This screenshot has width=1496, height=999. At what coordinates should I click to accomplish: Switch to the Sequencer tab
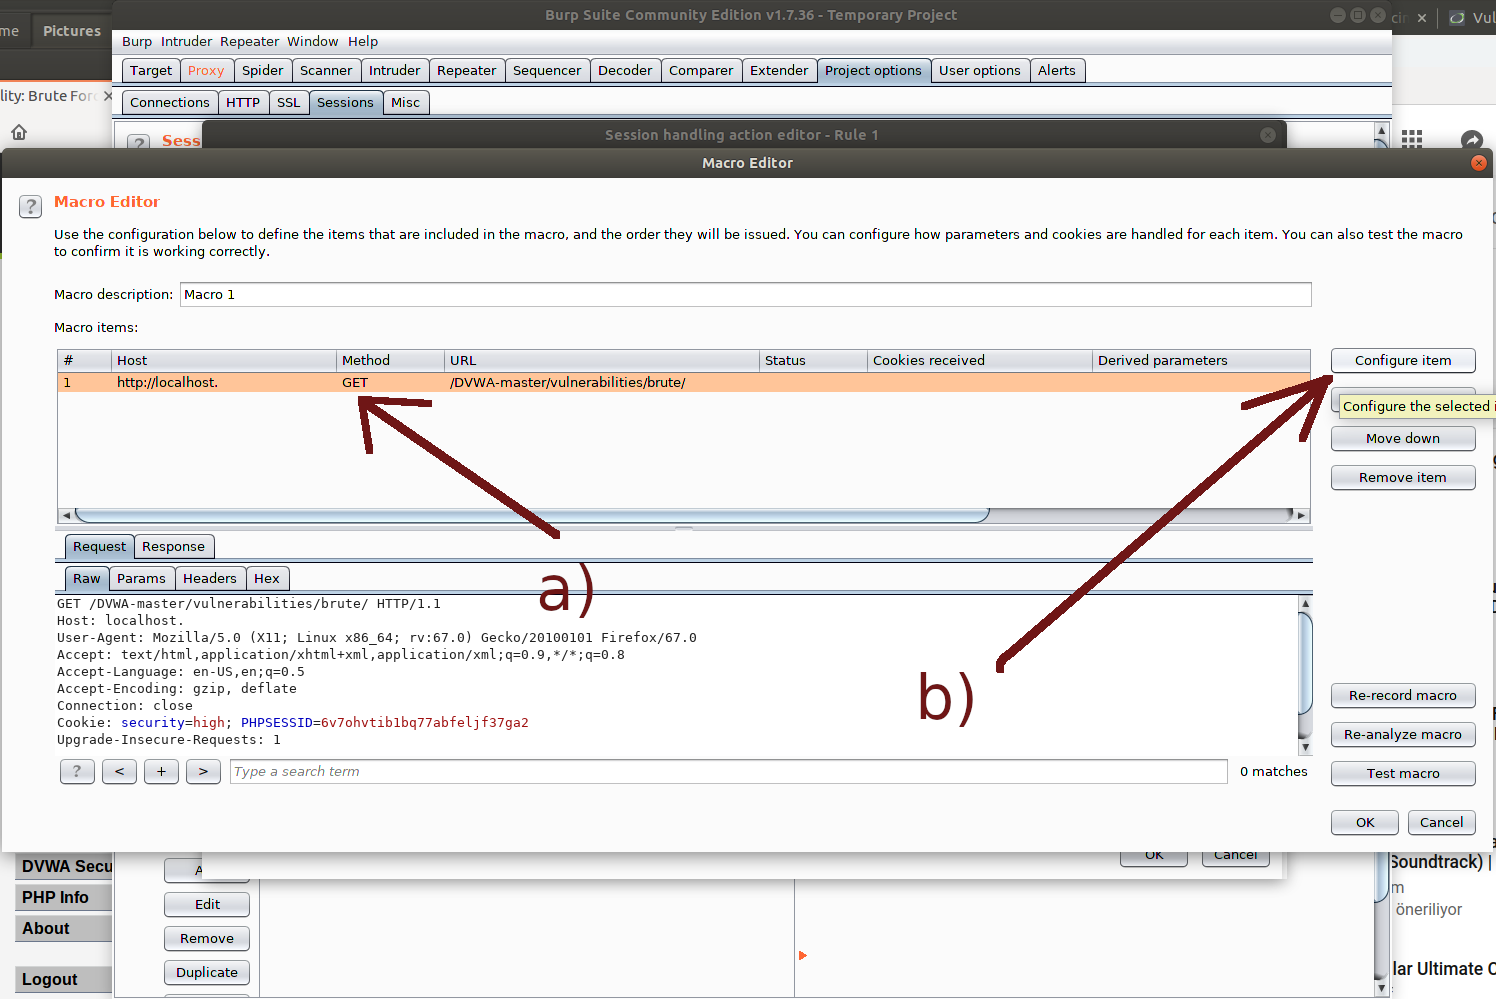tap(547, 70)
